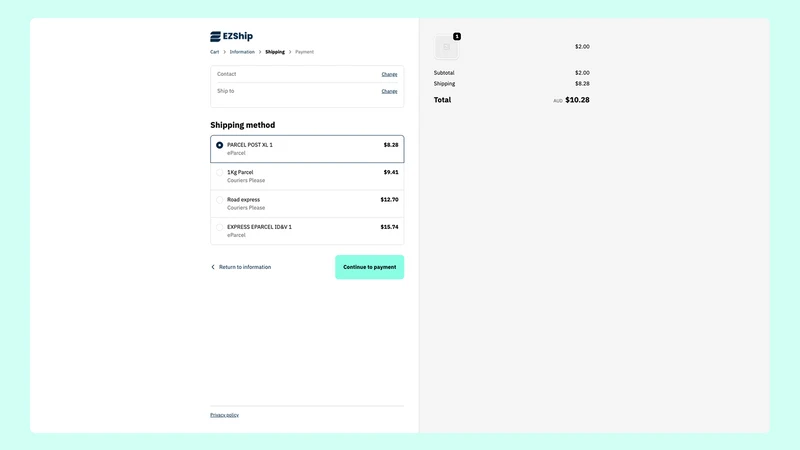The height and width of the screenshot is (450, 800).
Task: Click the $8.28 shipping cost in summary
Action: click(582, 84)
